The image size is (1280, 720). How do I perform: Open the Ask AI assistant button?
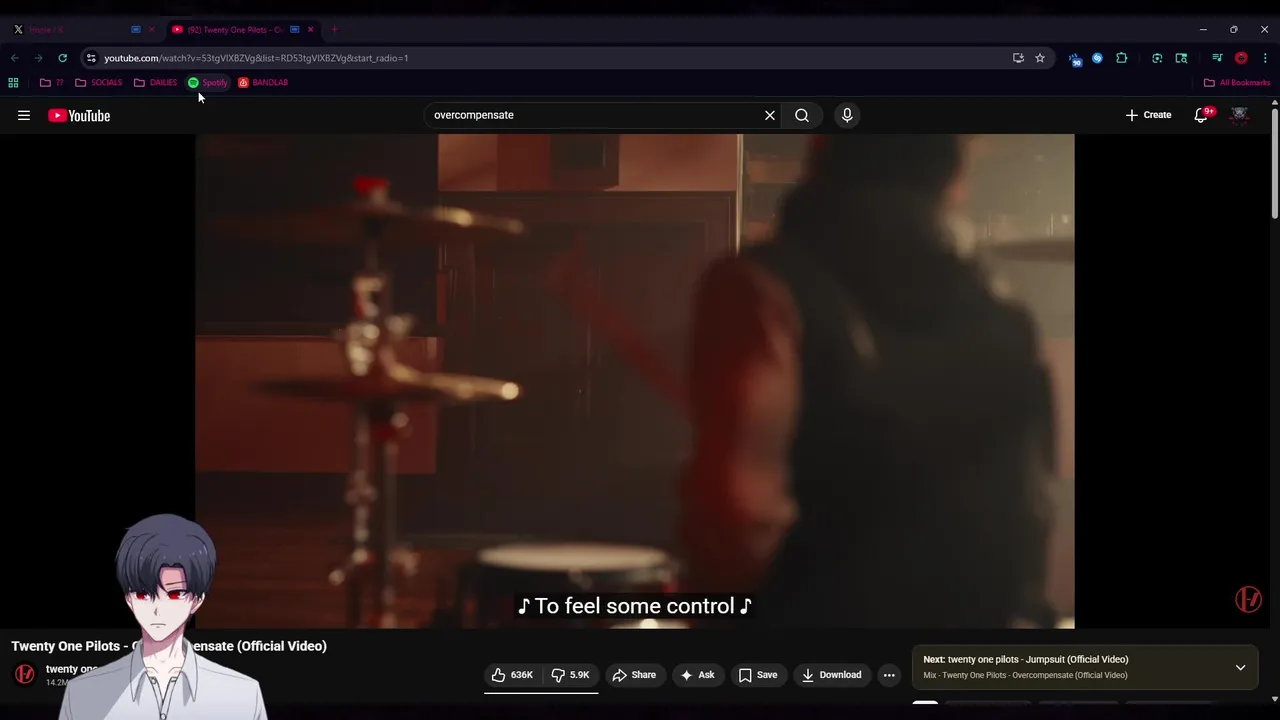(697, 675)
